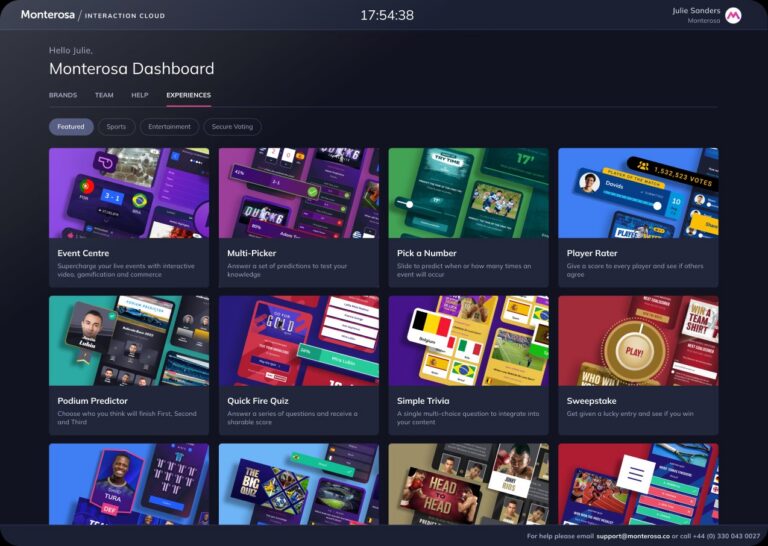Filter experiences by Secure Voting
Image resolution: width=768 pixels, height=546 pixels.
[x=232, y=127]
